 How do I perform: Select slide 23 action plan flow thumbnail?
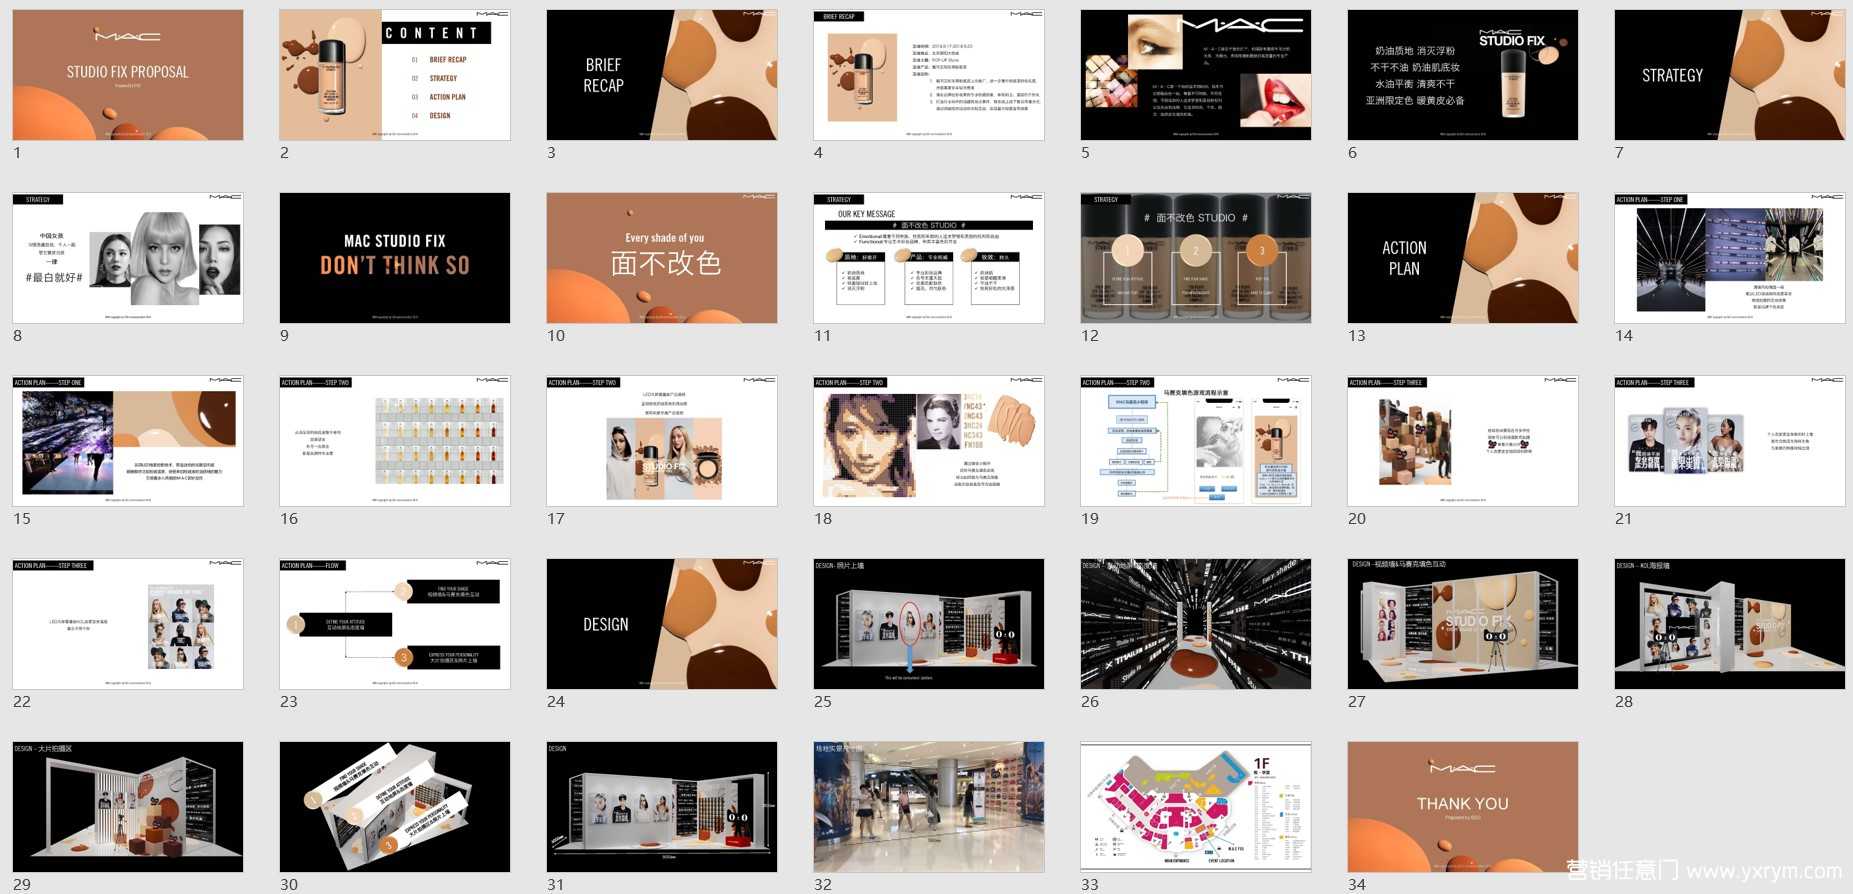pyautogui.click(x=395, y=624)
